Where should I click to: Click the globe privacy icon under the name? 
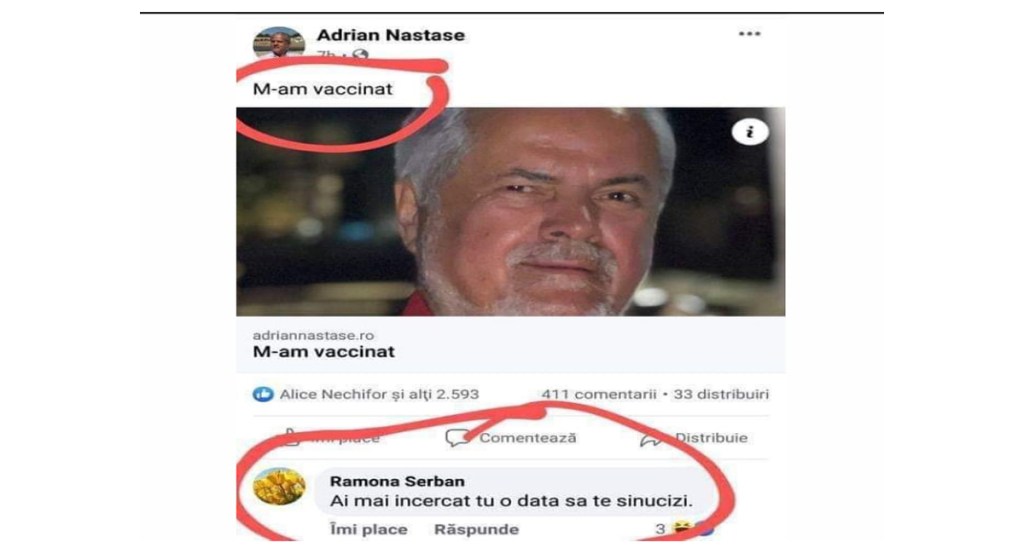pyautogui.click(x=360, y=56)
